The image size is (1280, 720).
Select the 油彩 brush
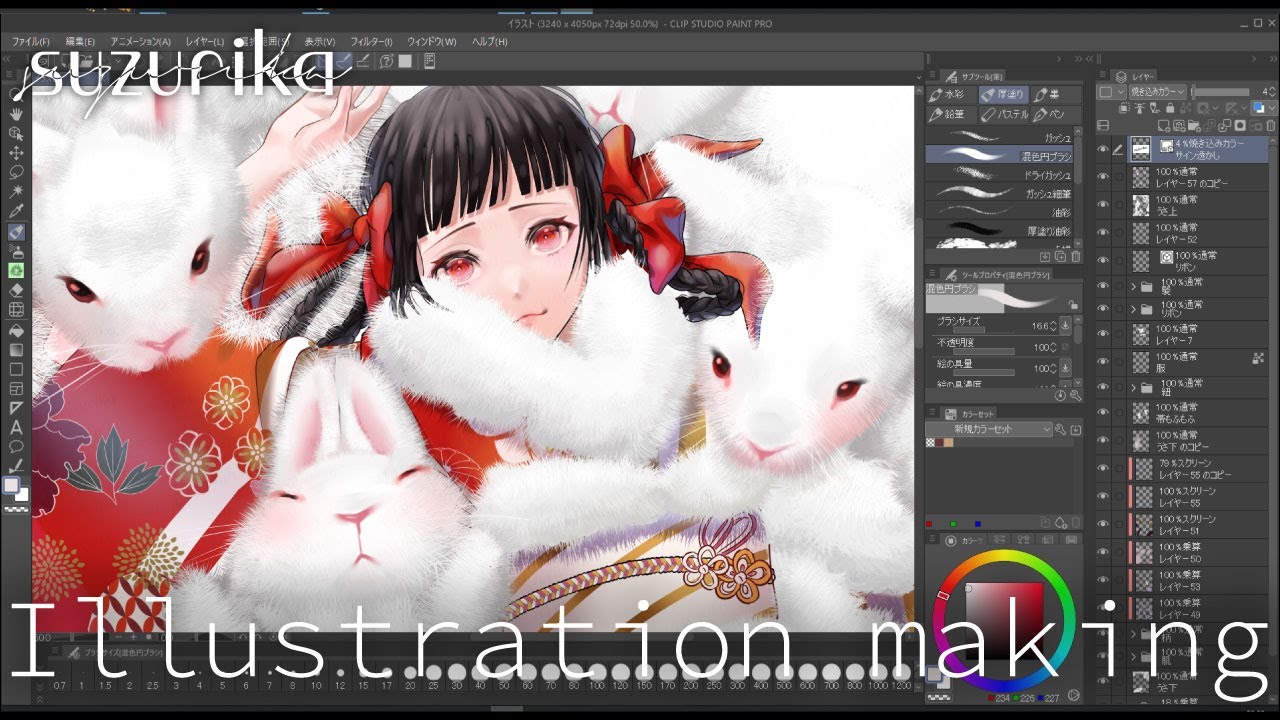(x=999, y=212)
